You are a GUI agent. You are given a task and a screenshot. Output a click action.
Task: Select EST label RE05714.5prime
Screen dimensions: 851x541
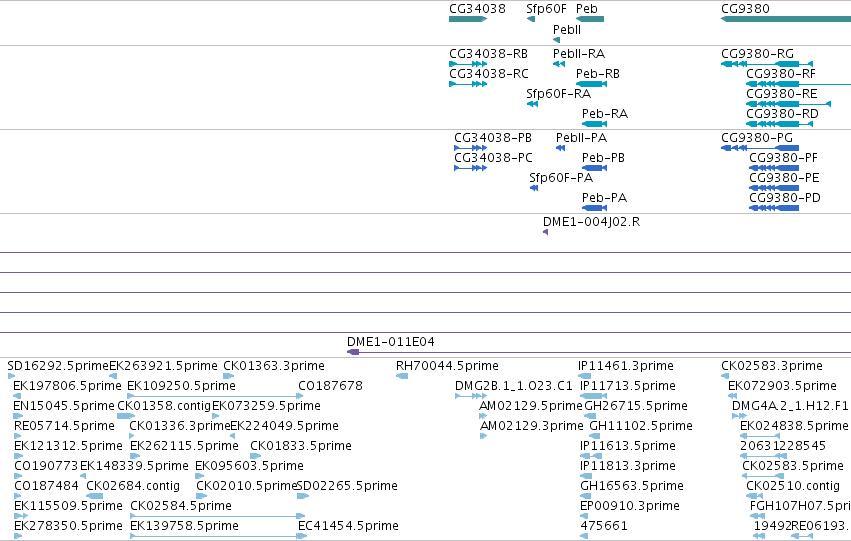tap(64, 426)
